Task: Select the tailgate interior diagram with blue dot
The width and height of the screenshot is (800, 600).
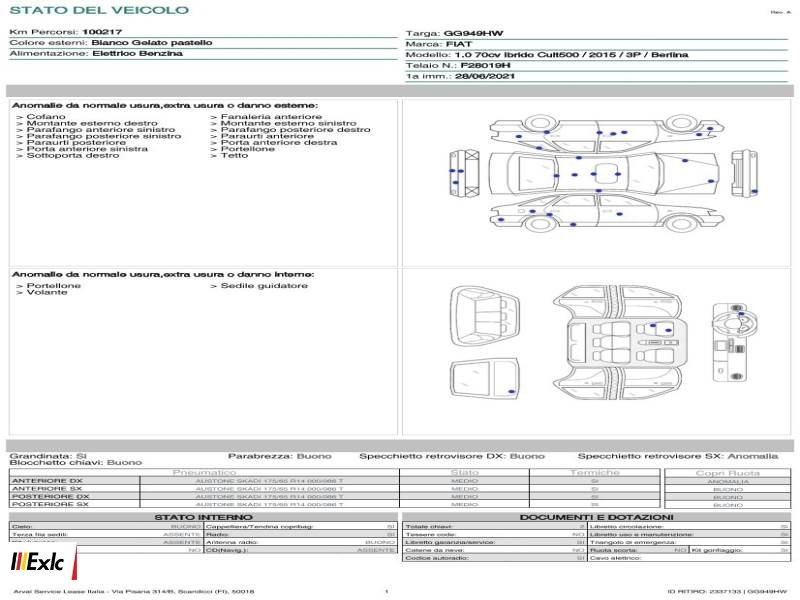Action: (x=484, y=380)
